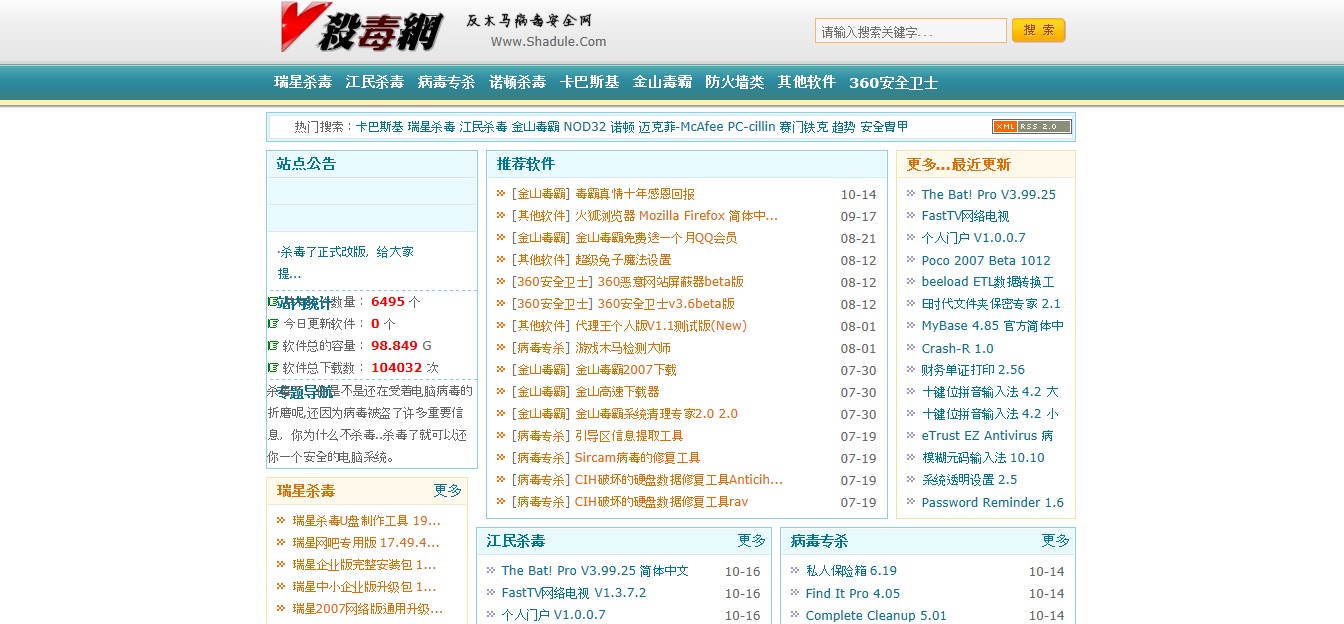Click hot search link 赛门铁克
This screenshot has width=1344, height=624.
click(x=804, y=127)
